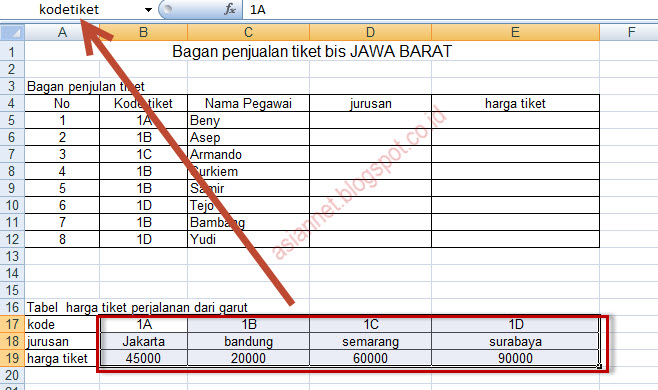Viewport: 658px width, 390px height.
Task: Click the 'jurusan' header cell in row 4
Action: [371, 103]
